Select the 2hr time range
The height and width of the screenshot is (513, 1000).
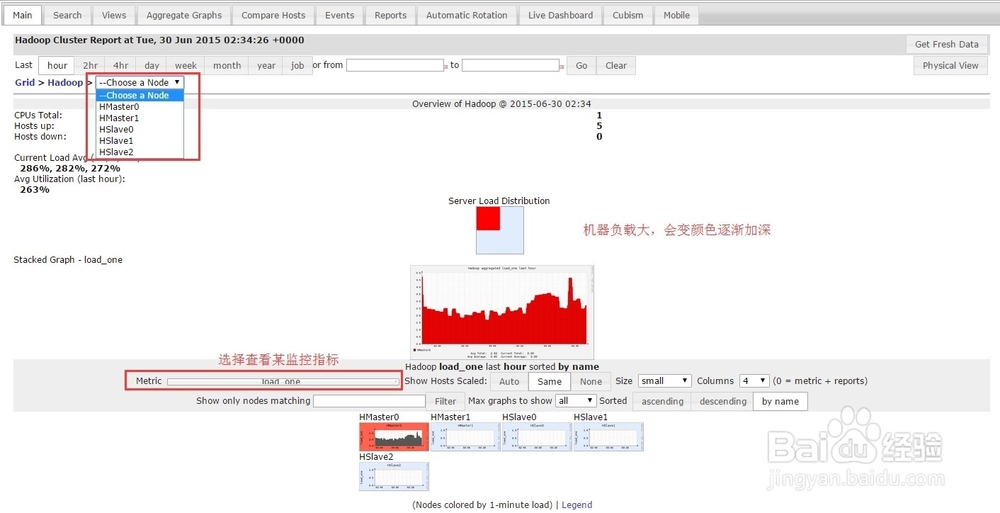coord(91,65)
